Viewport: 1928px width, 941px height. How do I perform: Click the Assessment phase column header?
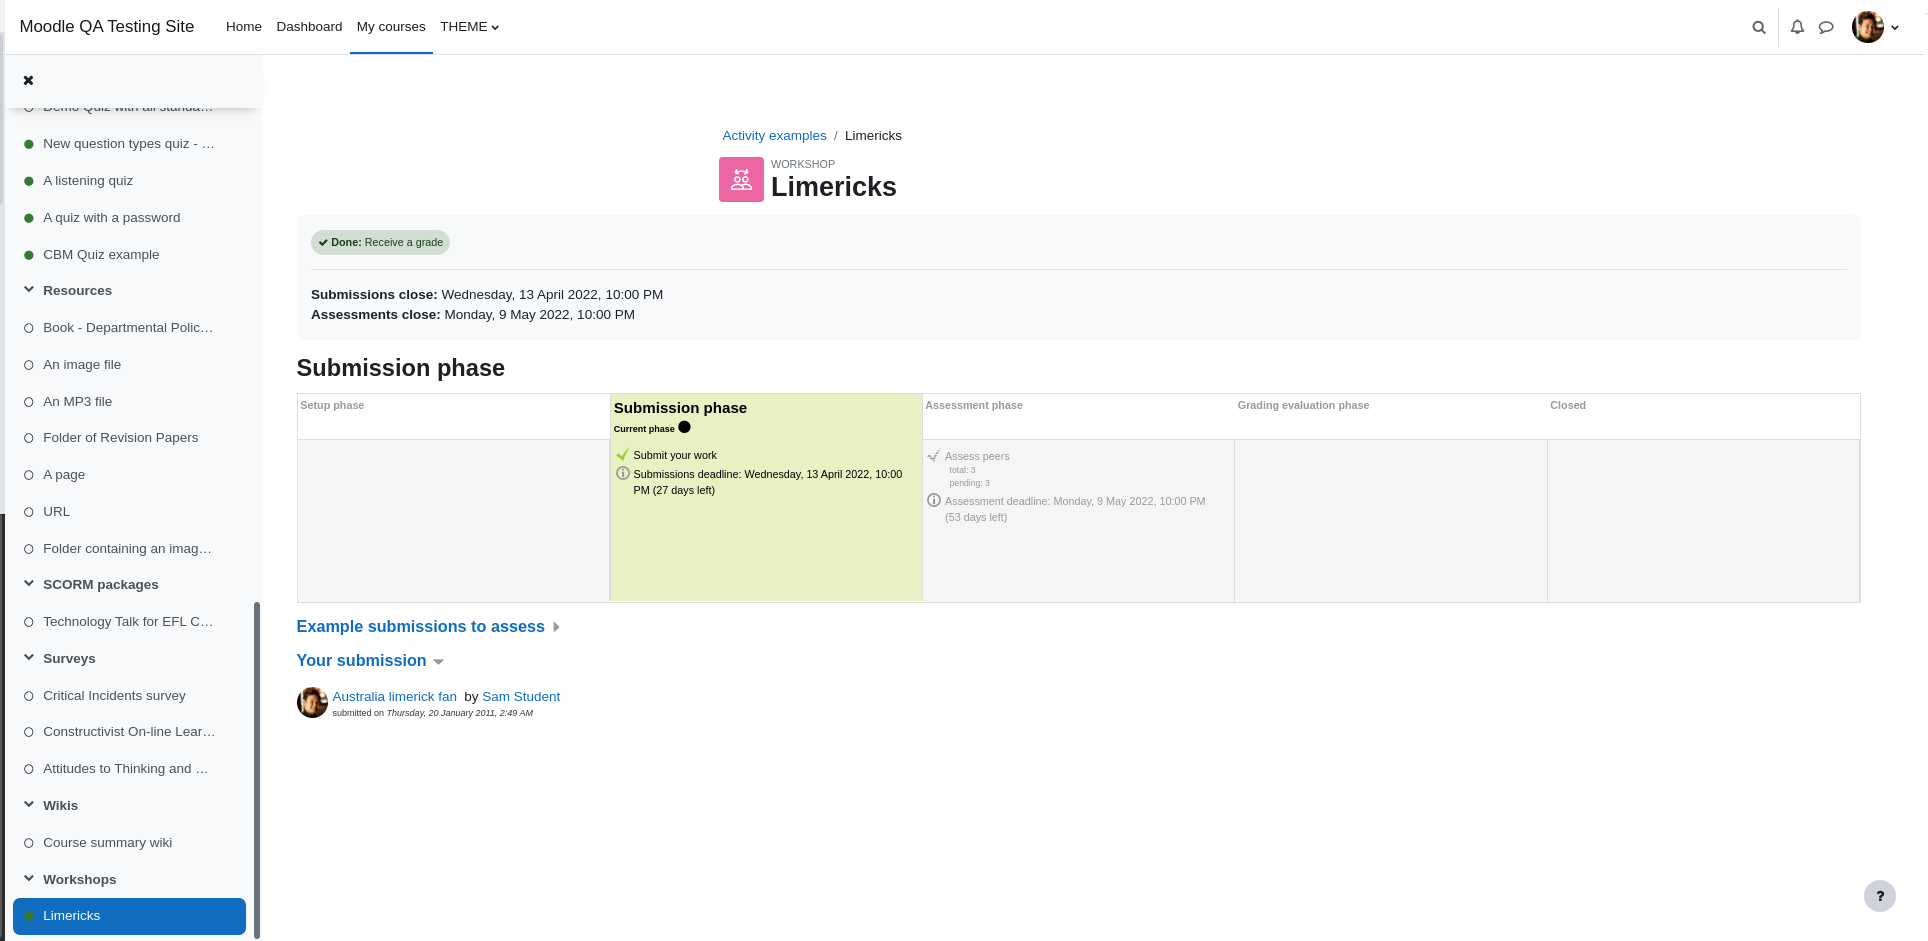(974, 405)
